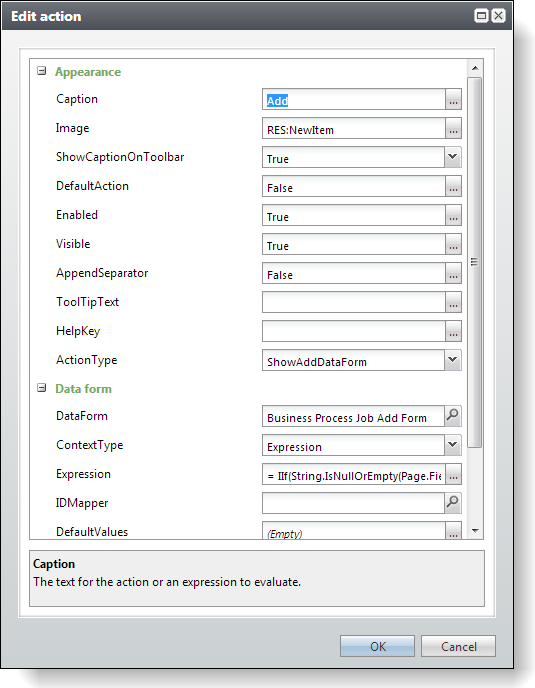Click the ellipsis button beside Image field
The image size is (535, 688).
pyautogui.click(x=453, y=128)
